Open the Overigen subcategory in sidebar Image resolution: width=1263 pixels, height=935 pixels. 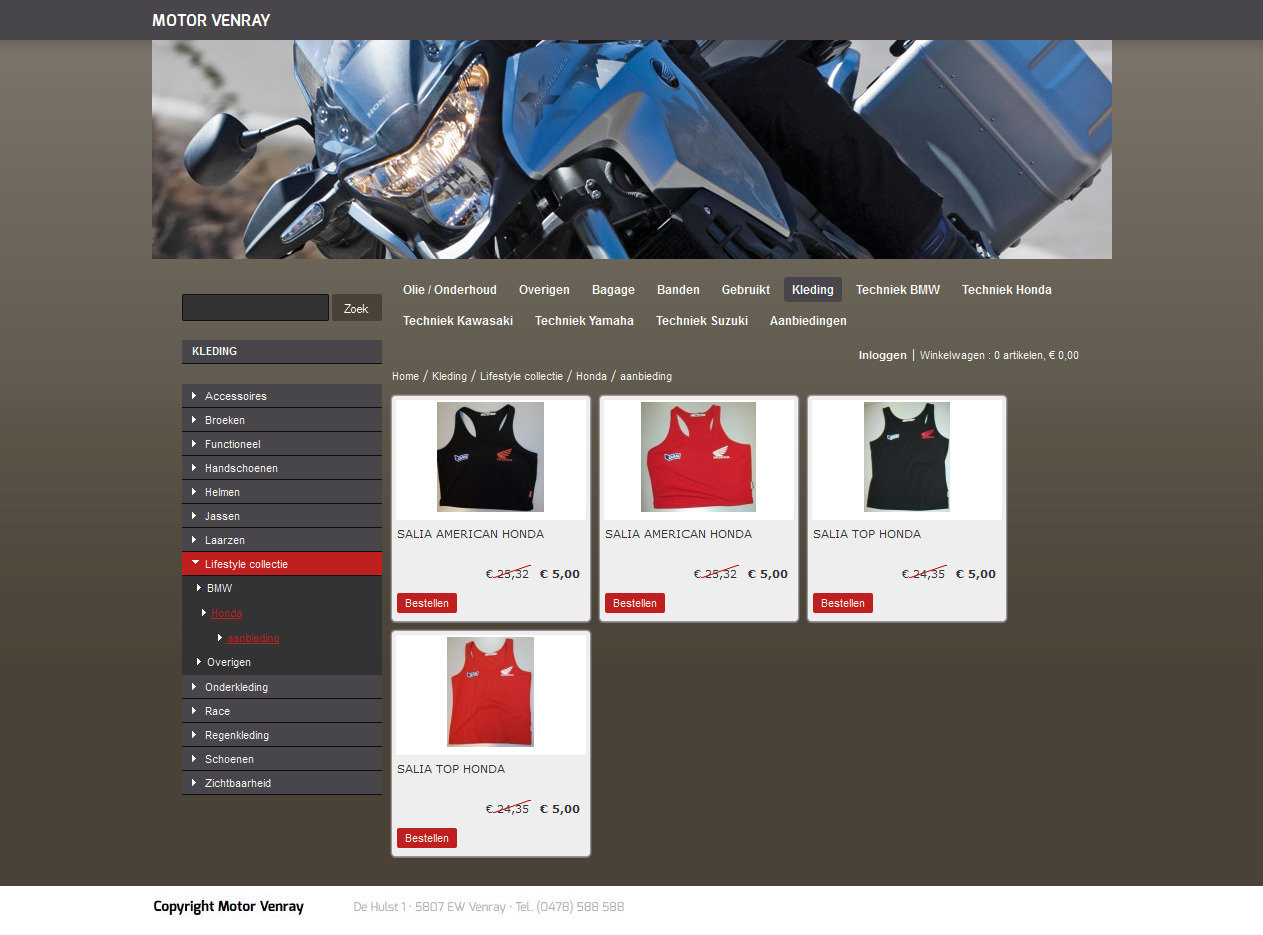click(x=229, y=662)
